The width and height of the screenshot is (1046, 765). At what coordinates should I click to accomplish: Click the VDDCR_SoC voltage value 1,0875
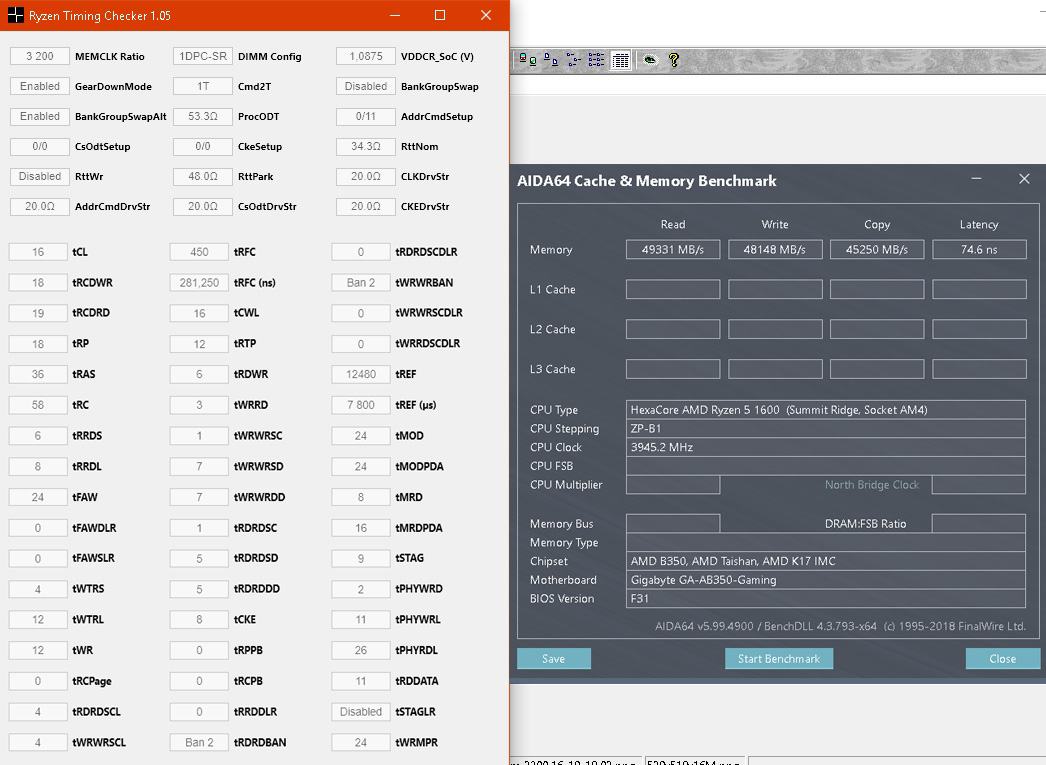tap(366, 56)
